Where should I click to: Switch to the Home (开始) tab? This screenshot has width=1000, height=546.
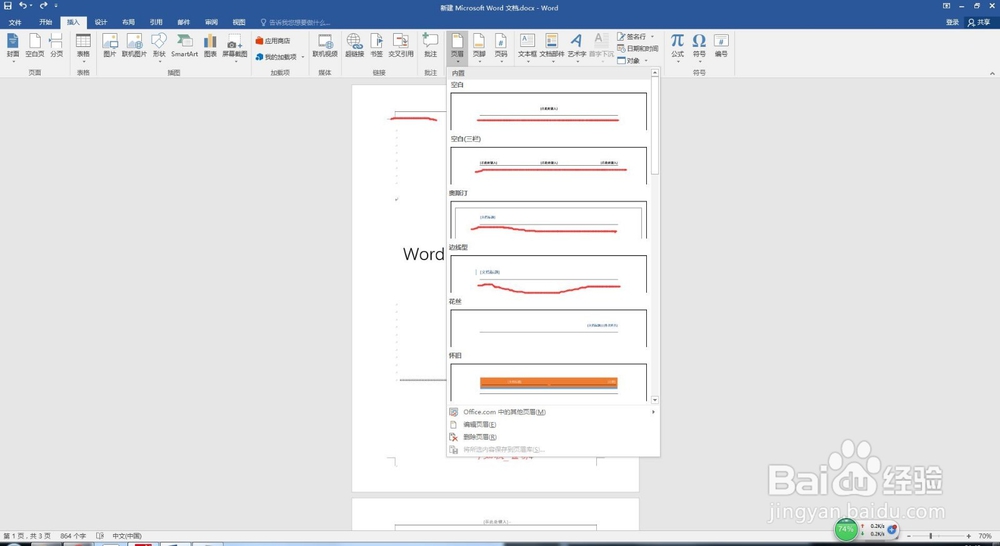(45, 22)
